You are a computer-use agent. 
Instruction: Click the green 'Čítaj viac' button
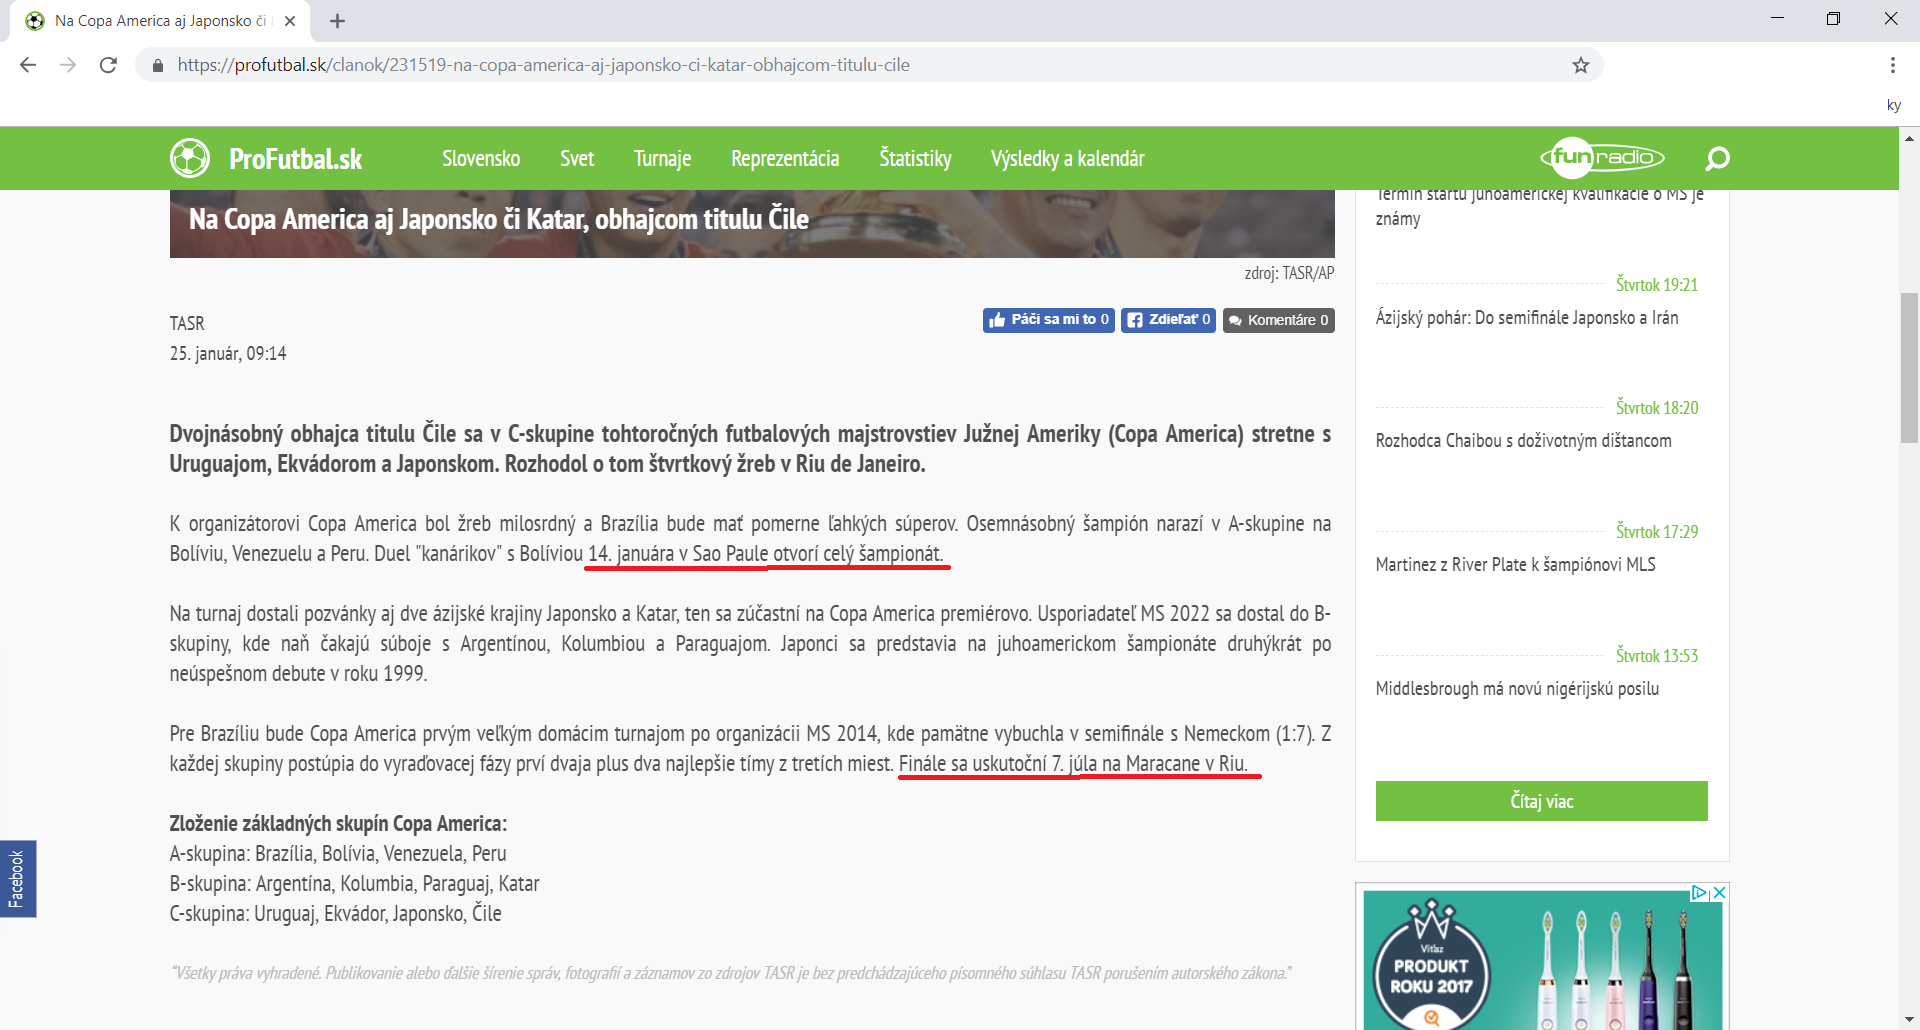click(1541, 801)
